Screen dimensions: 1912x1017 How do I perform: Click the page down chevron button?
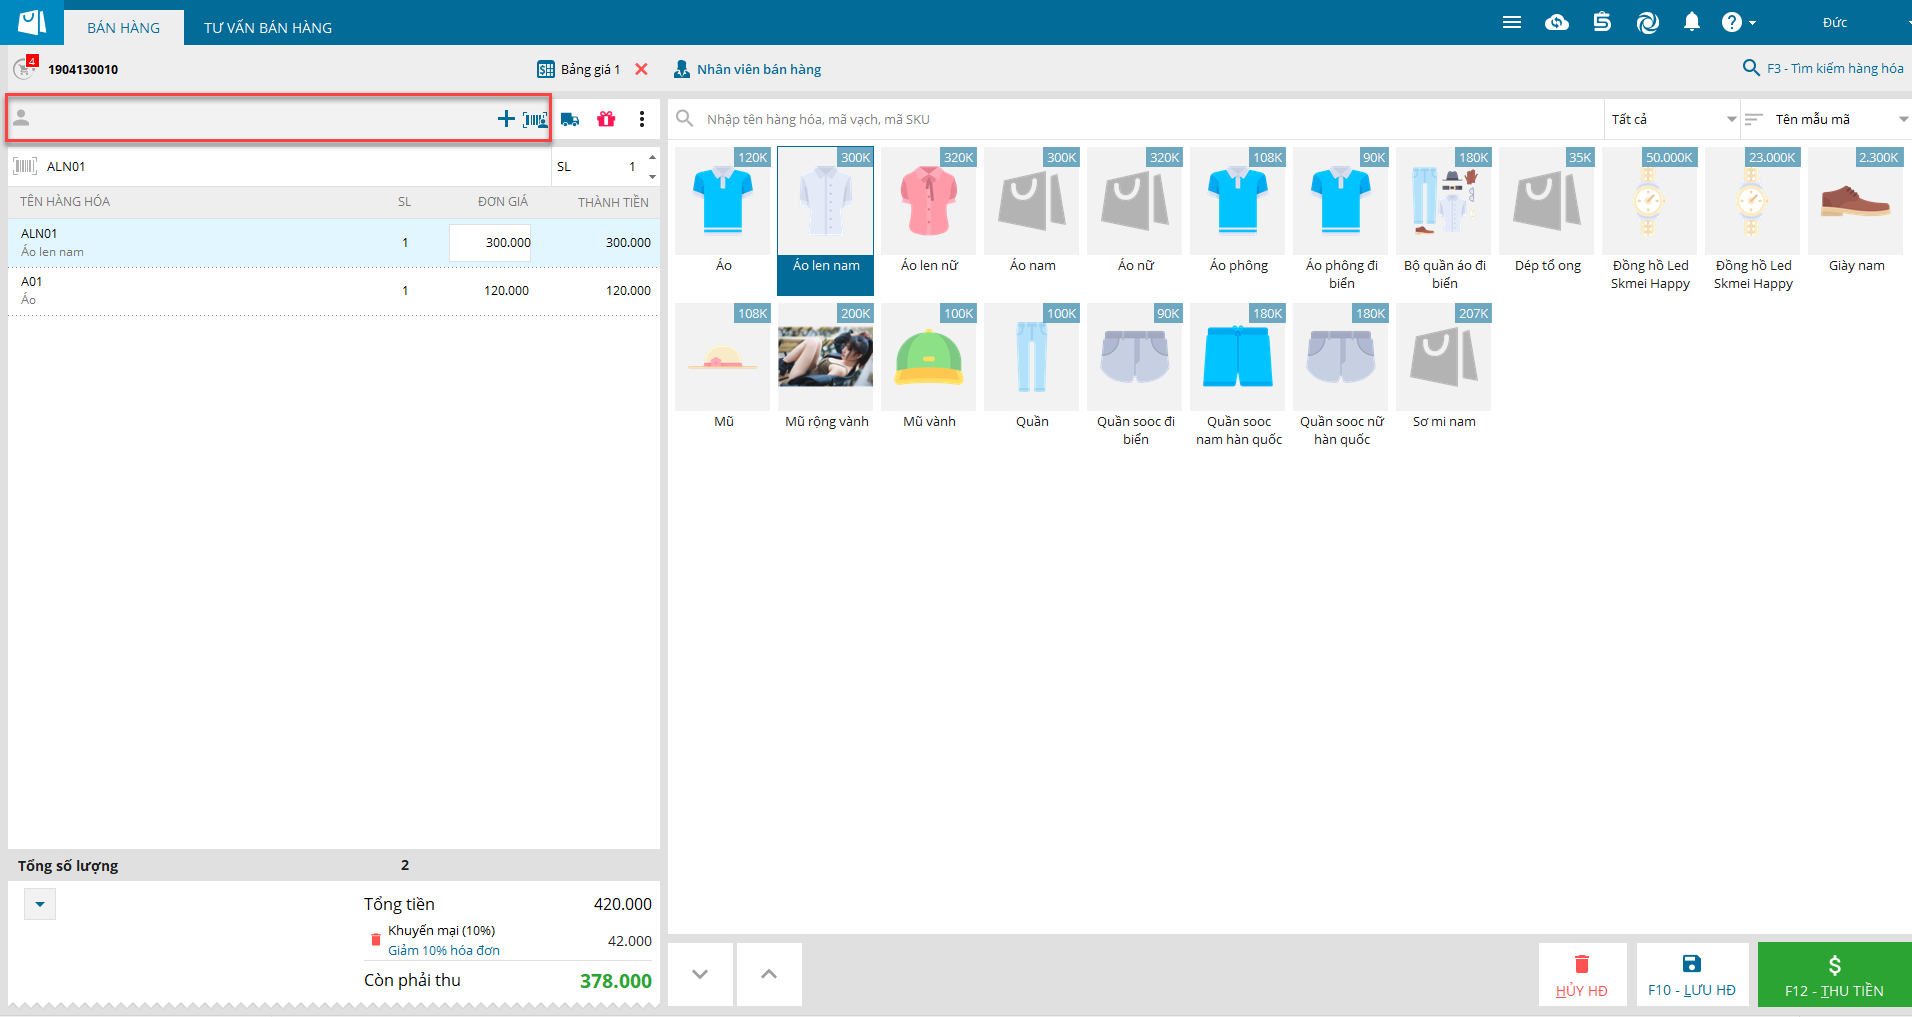[x=700, y=974]
